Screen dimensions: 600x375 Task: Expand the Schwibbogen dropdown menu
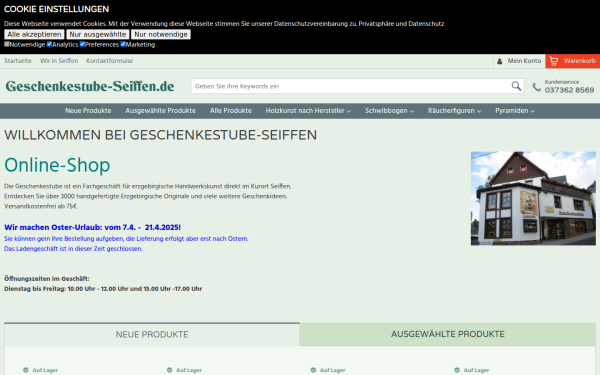point(389,111)
